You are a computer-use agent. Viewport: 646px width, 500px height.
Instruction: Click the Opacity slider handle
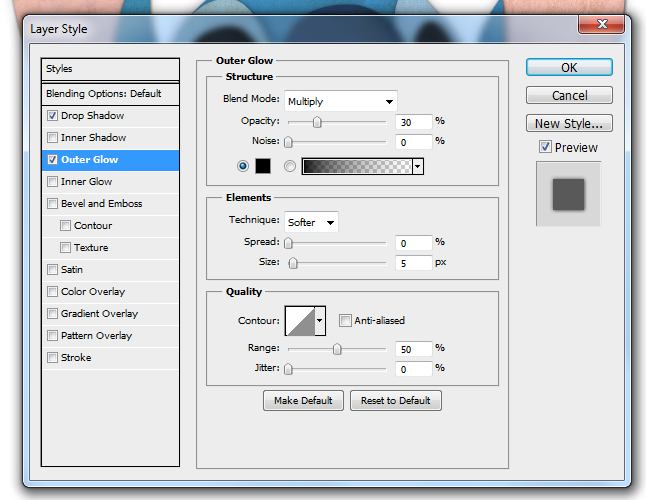(317, 122)
